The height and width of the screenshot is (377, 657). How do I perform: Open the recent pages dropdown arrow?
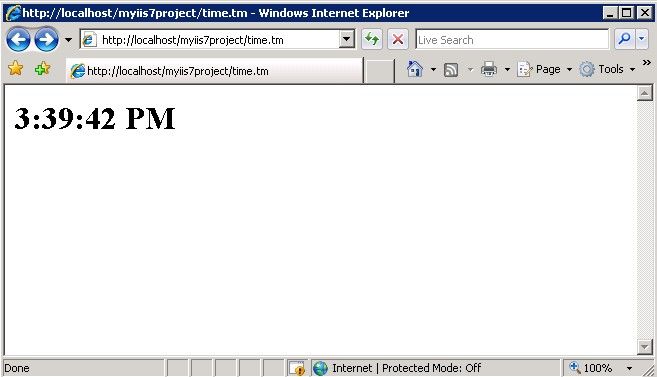[x=68, y=40]
